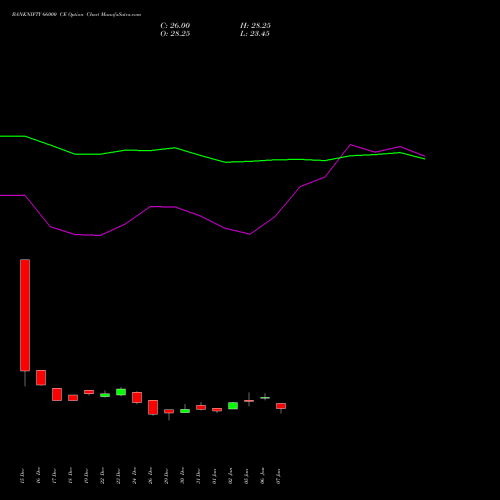The image size is (500, 500).
Task: Click the green candlestick for 30 Dec
Action: tap(185, 411)
